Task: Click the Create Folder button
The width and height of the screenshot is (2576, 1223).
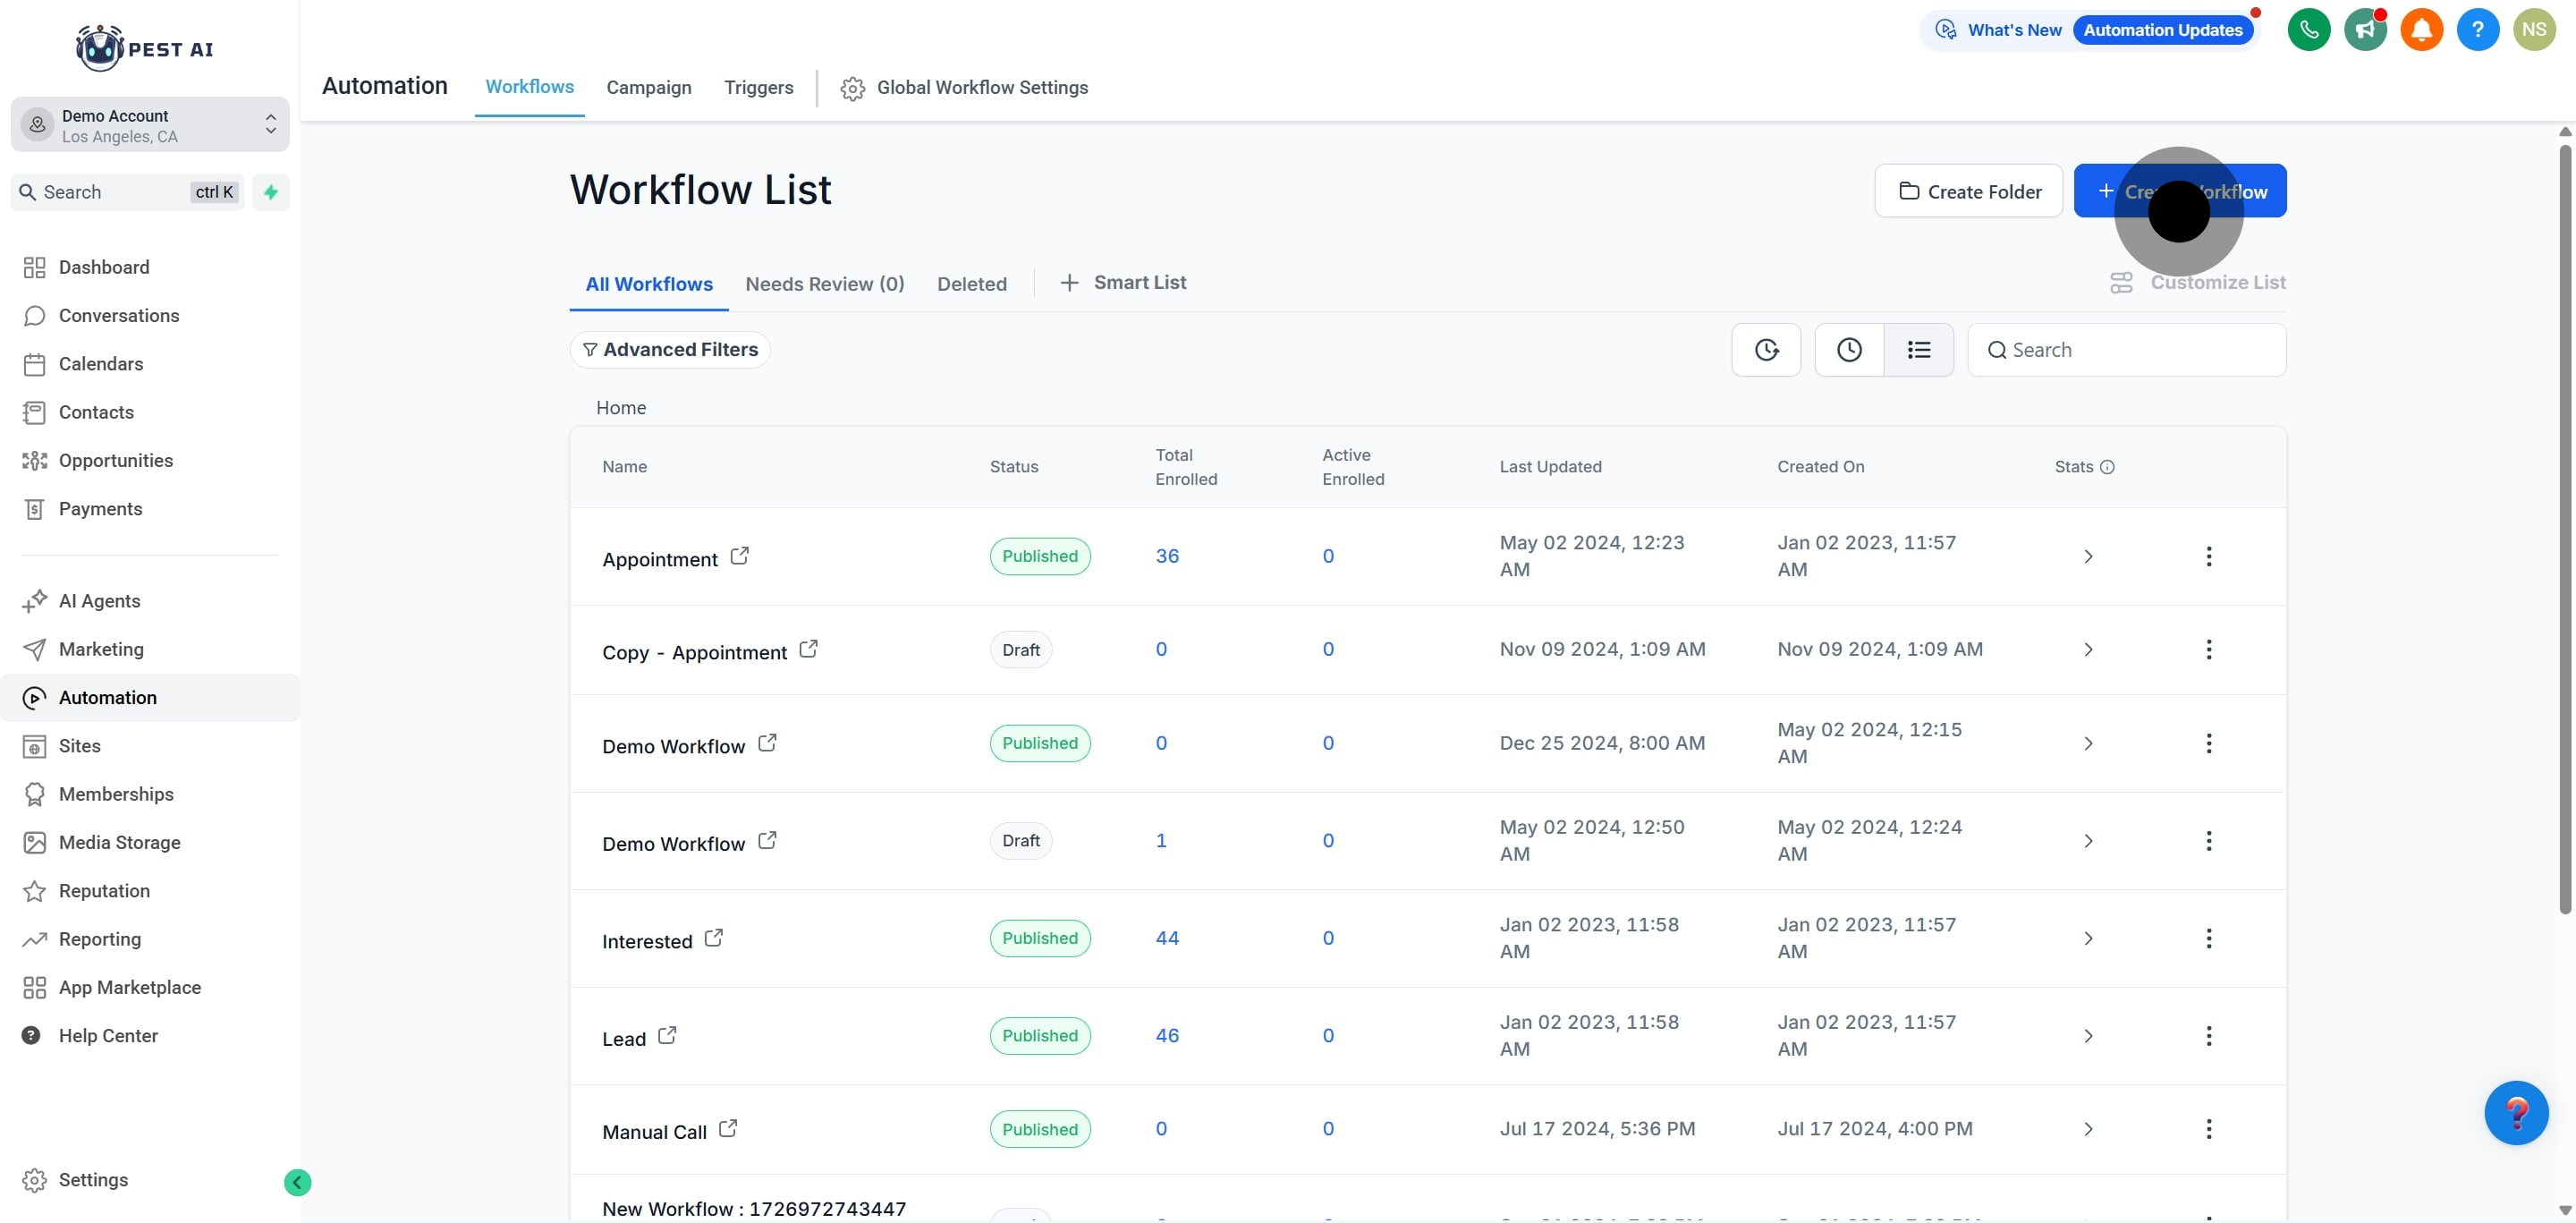Action: [x=1969, y=191]
